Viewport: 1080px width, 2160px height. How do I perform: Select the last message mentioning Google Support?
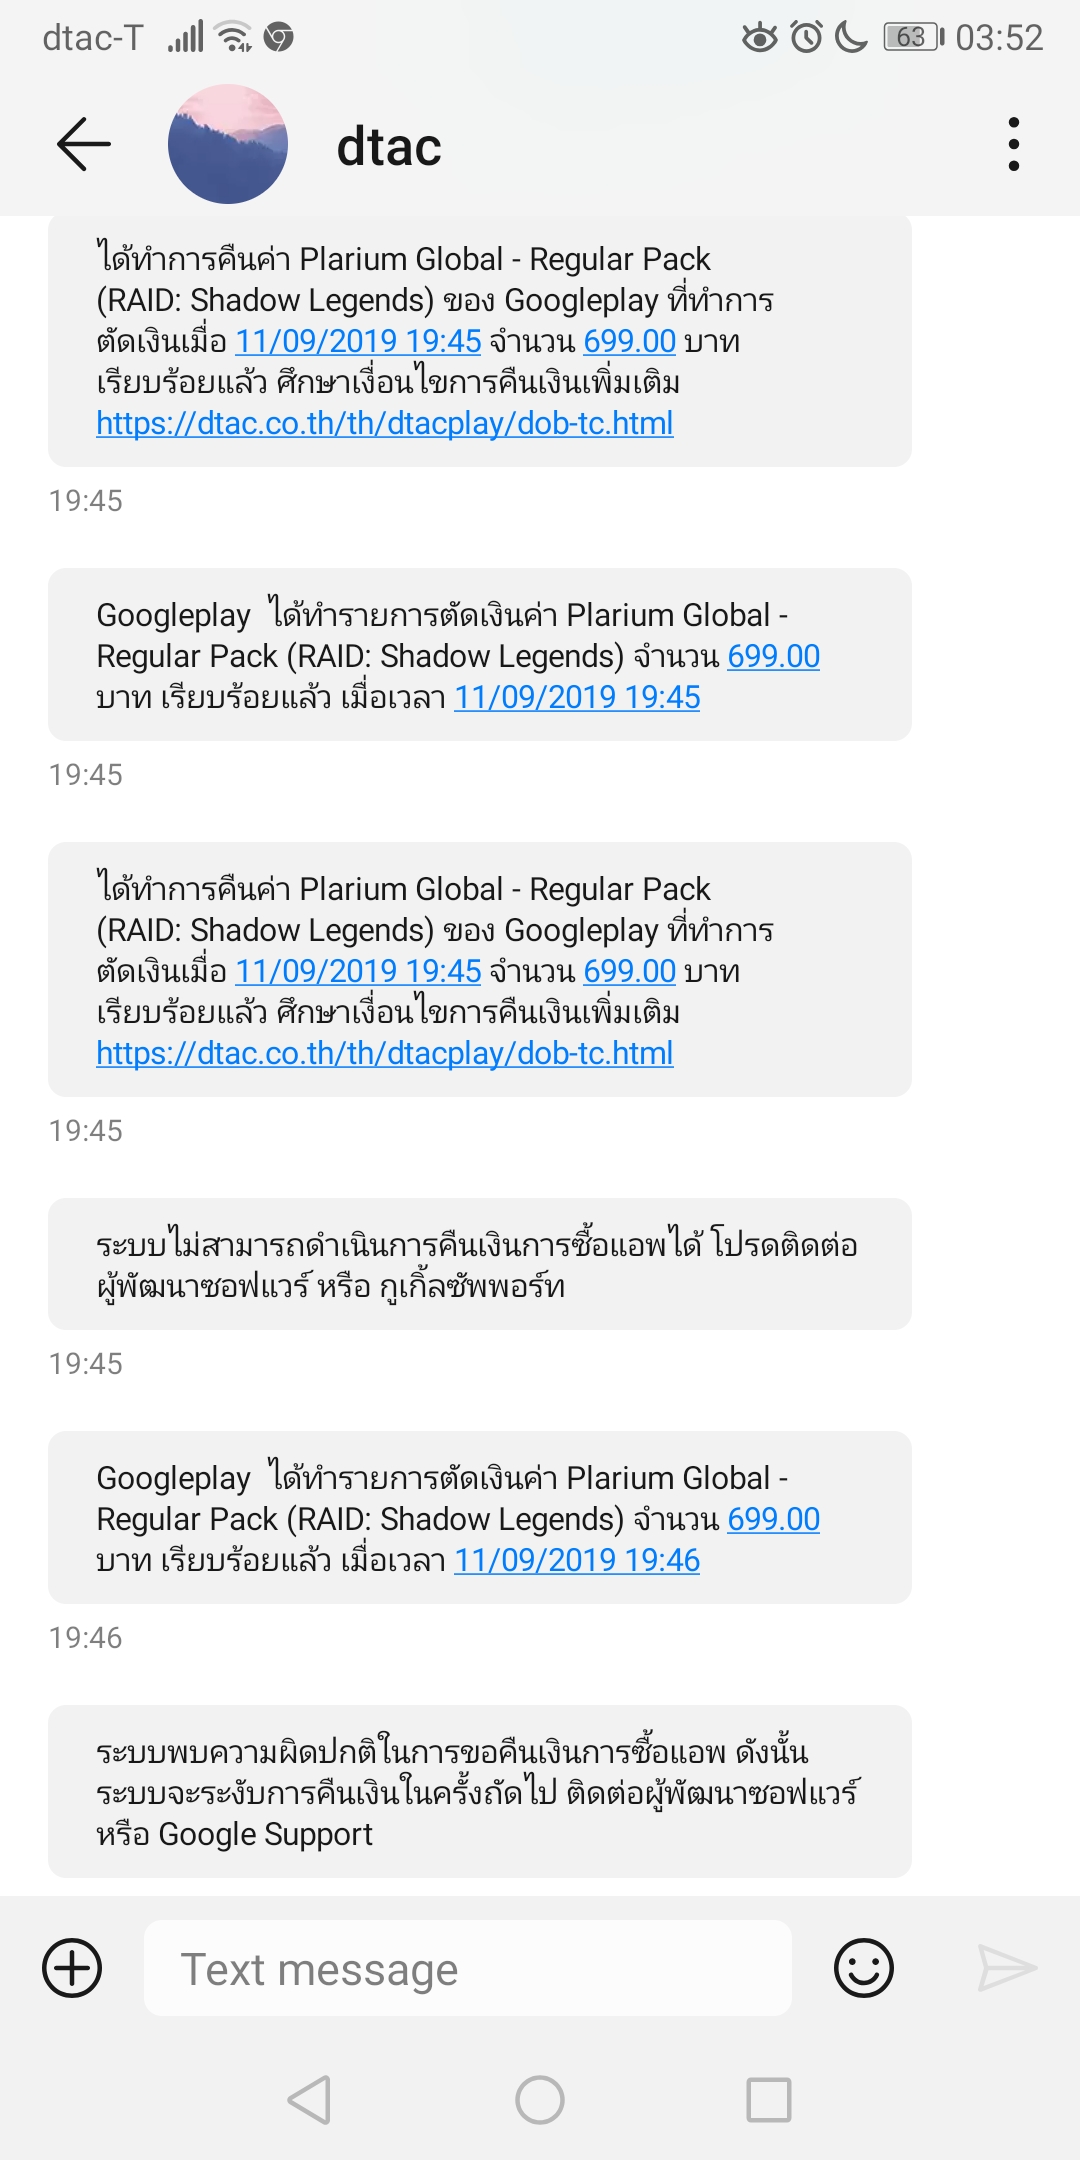[479, 1792]
